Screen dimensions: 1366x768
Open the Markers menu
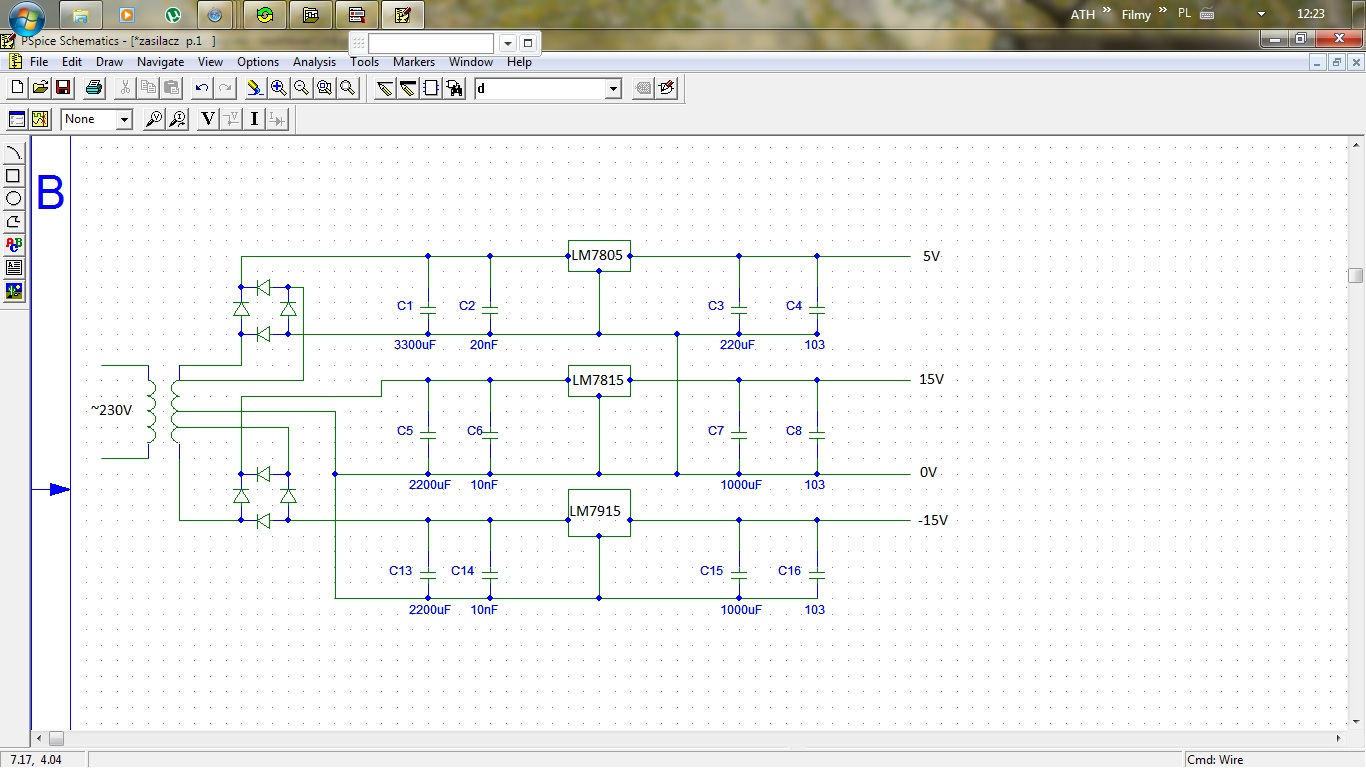click(x=413, y=62)
